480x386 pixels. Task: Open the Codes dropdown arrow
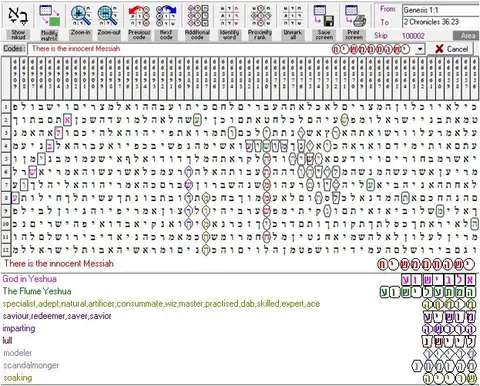coord(420,49)
